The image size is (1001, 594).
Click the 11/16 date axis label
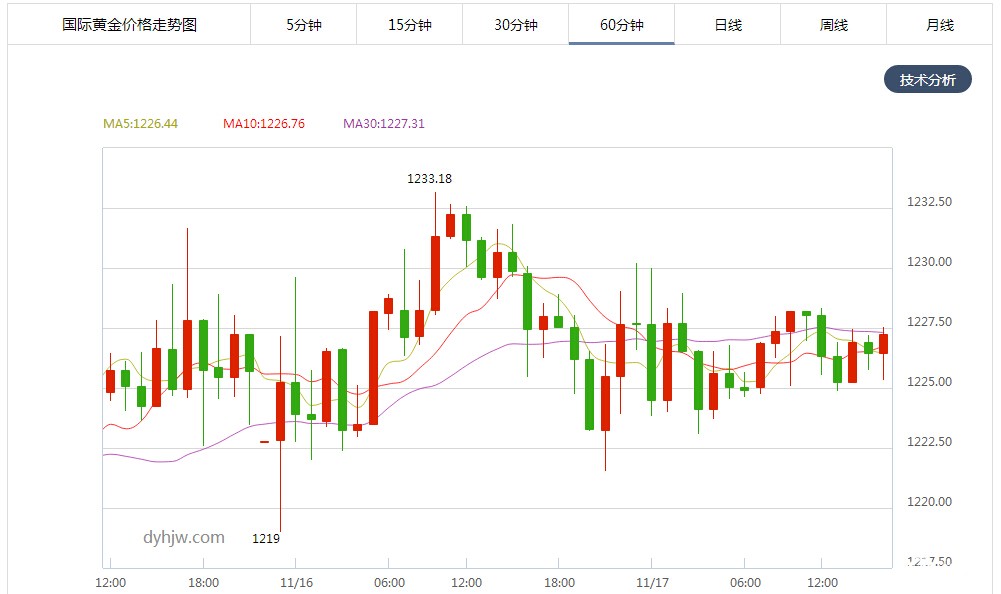click(x=296, y=582)
